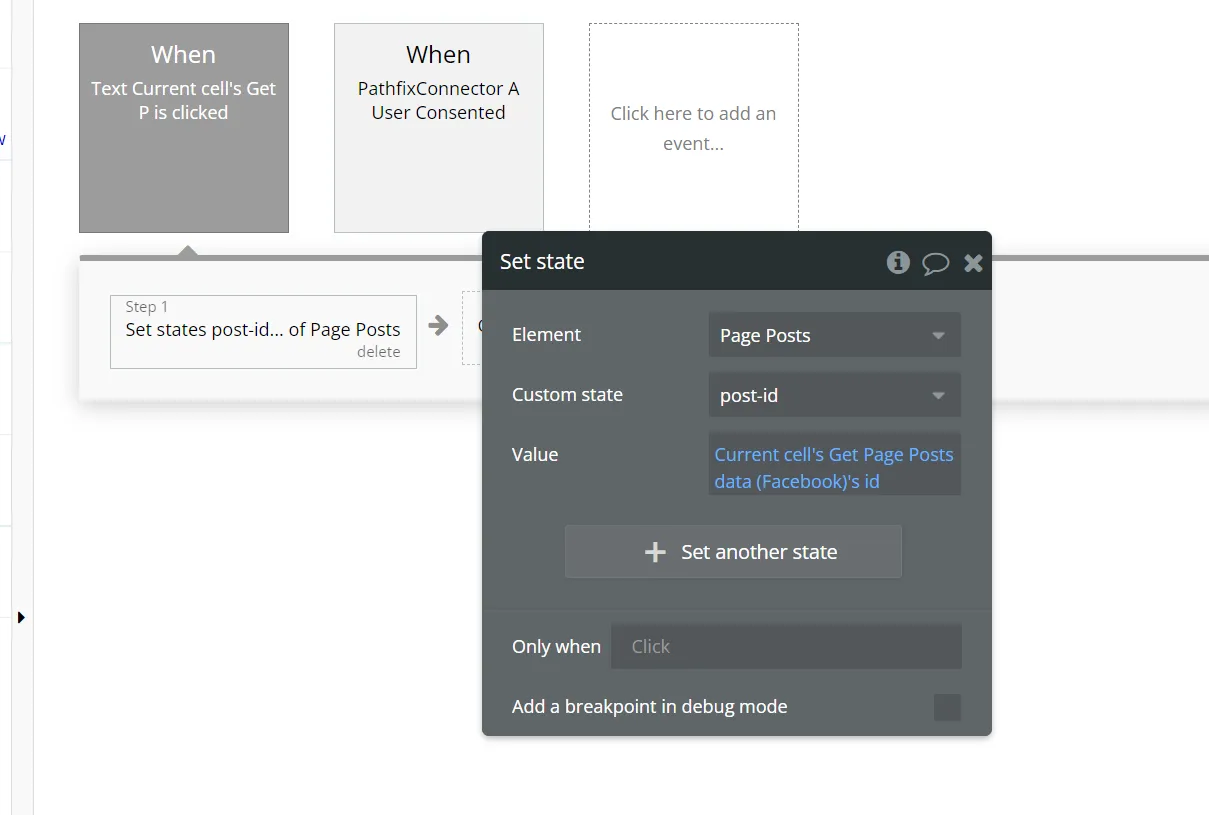Click the Value label
1209x815 pixels.
pos(535,455)
